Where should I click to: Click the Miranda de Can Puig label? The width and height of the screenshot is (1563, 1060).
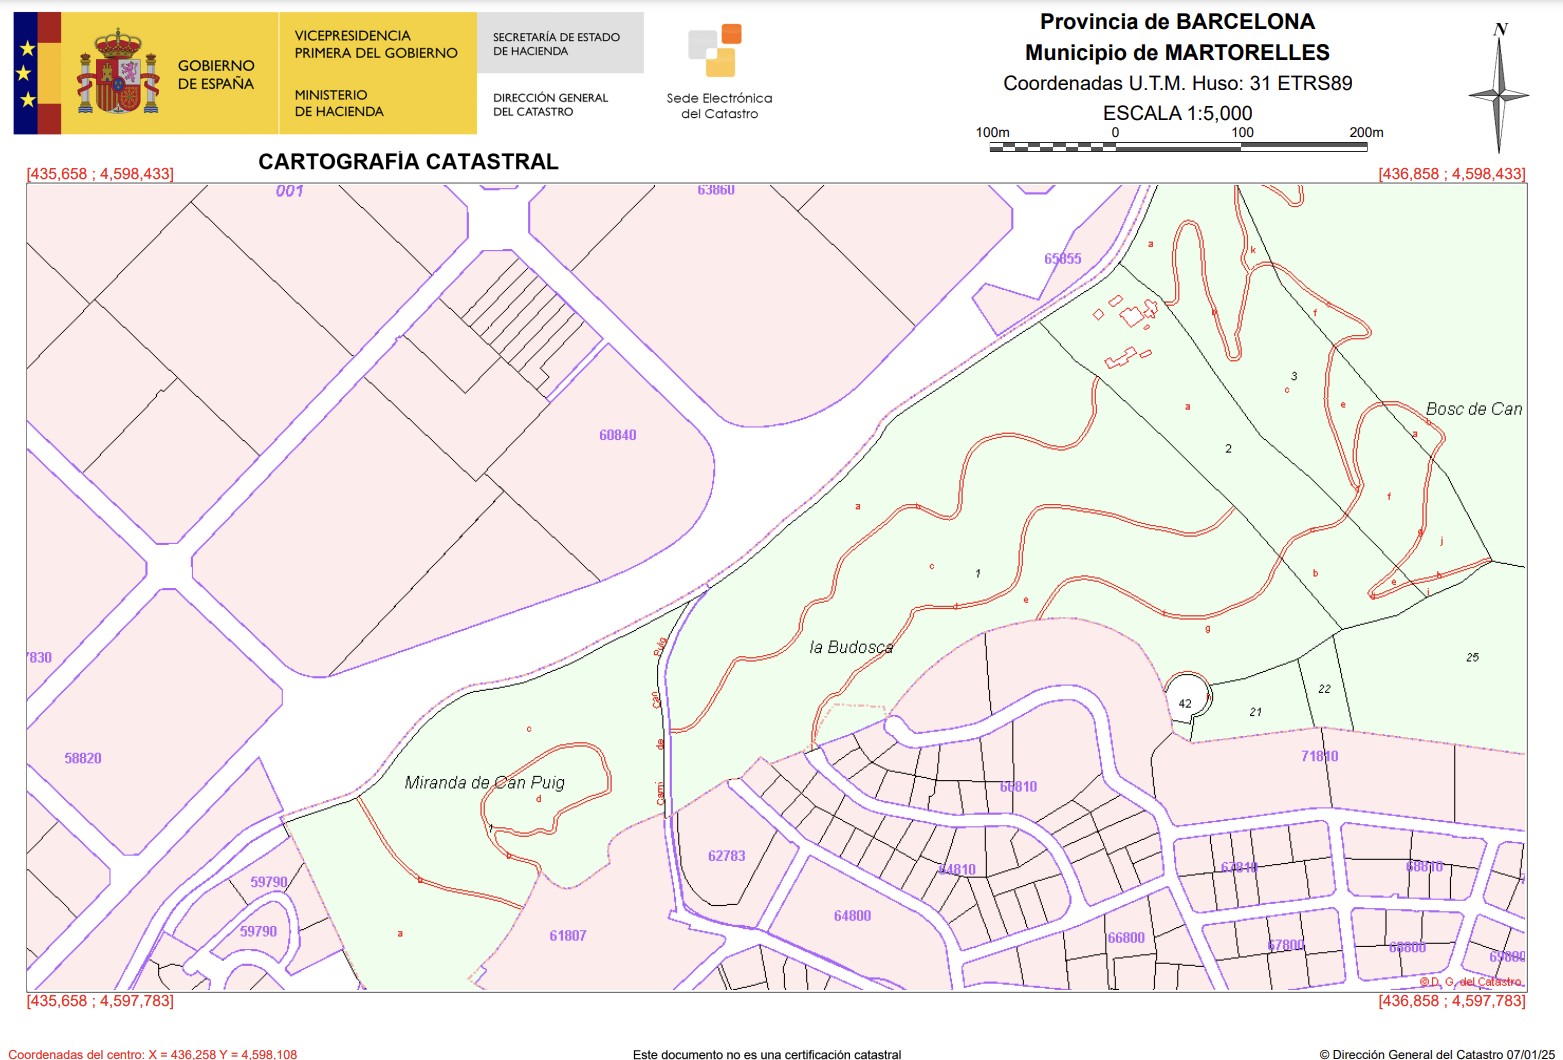[484, 782]
